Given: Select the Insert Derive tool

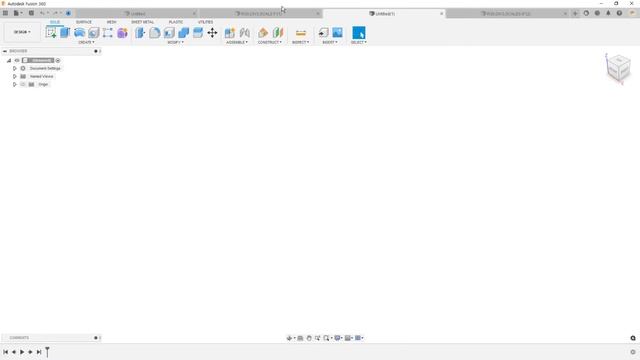Looking at the screenshot, I should point(323,33).
